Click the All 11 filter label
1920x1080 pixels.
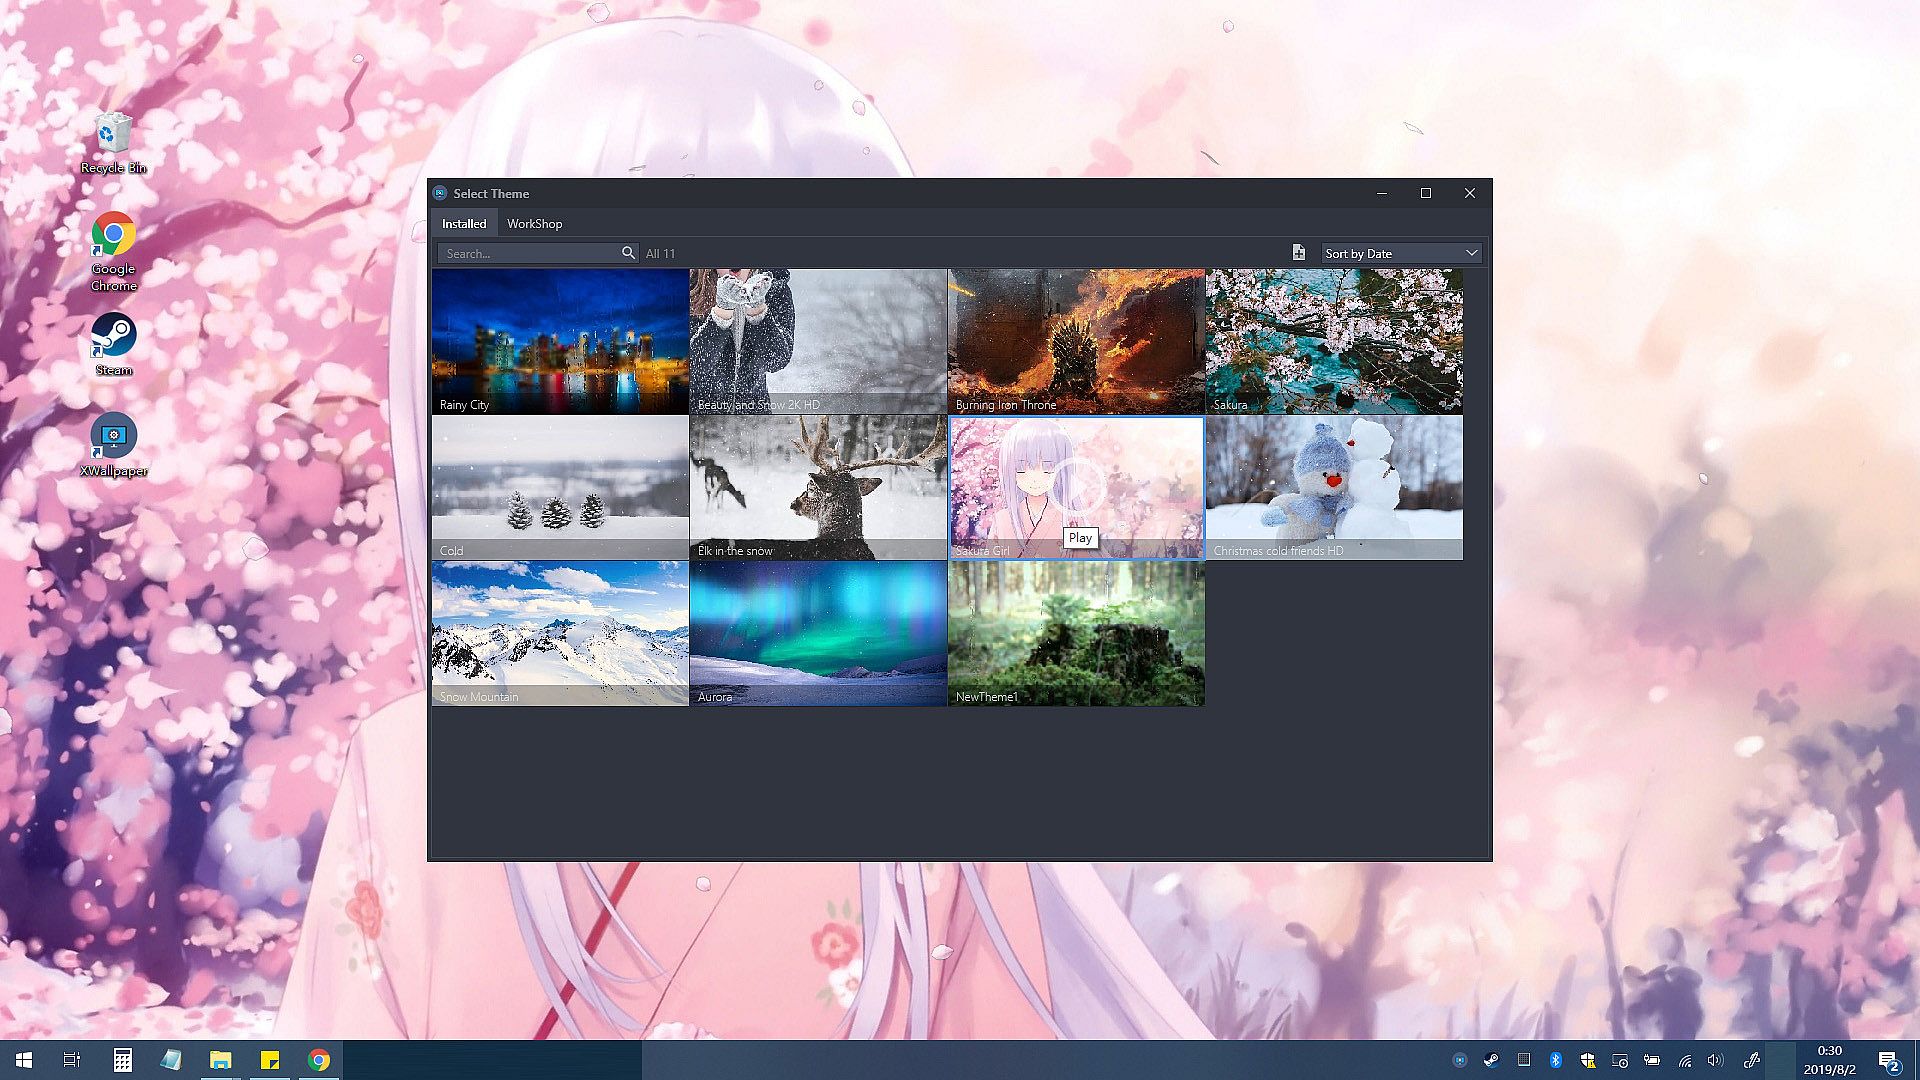660,253
